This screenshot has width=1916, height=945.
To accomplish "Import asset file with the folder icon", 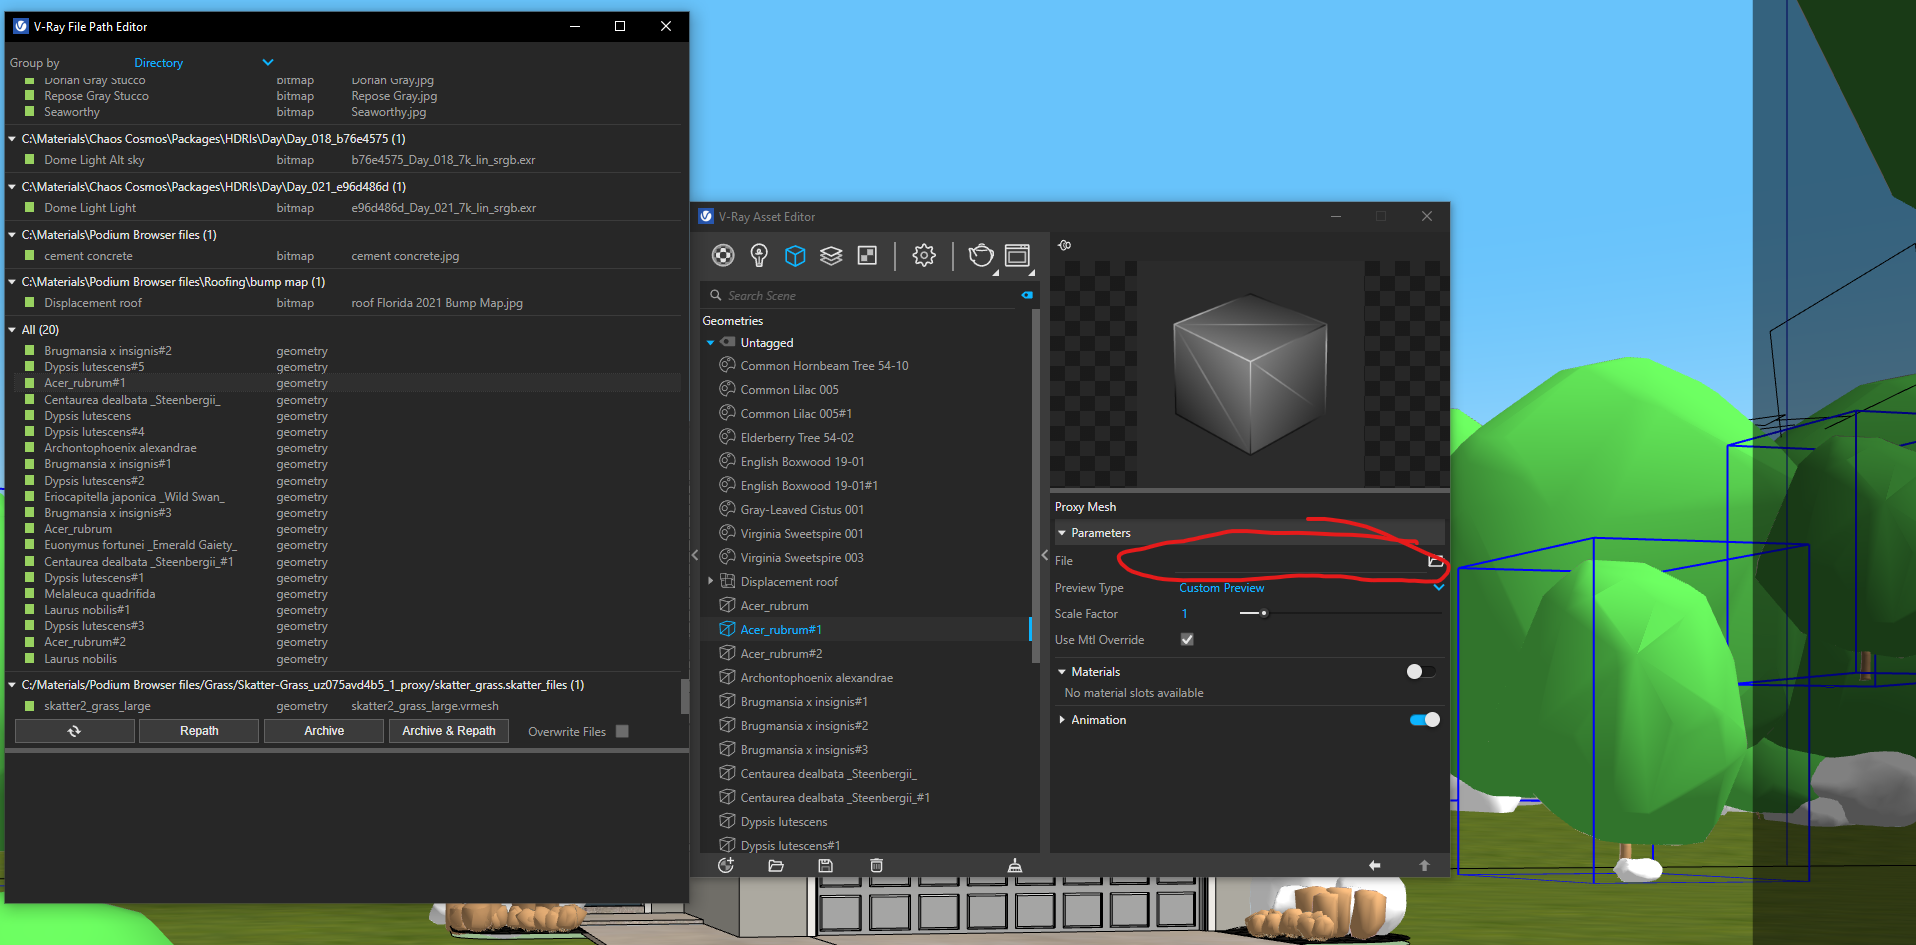I will [x=776, y=865].
